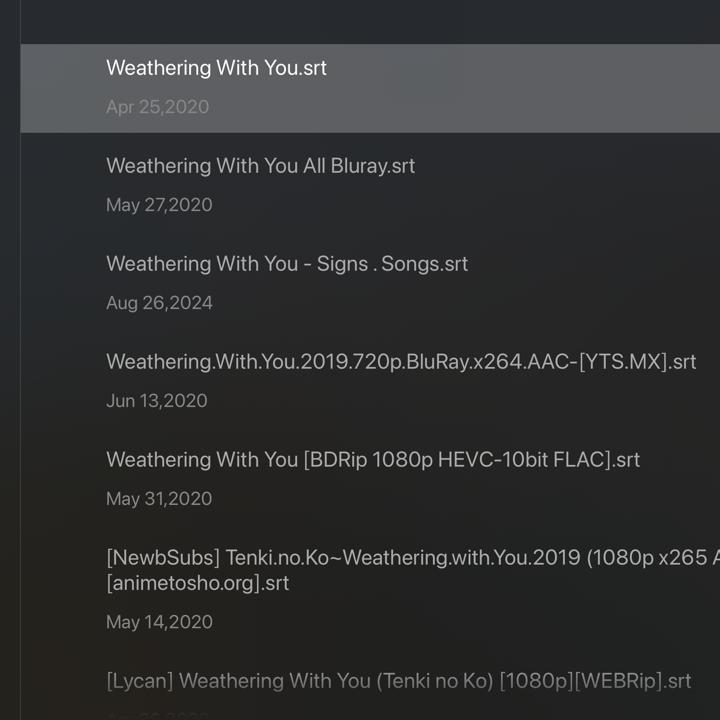Screen dimensions: 720x720
Task: Click the Jun 13,2020 date label
Action: (x=156, y=401)
